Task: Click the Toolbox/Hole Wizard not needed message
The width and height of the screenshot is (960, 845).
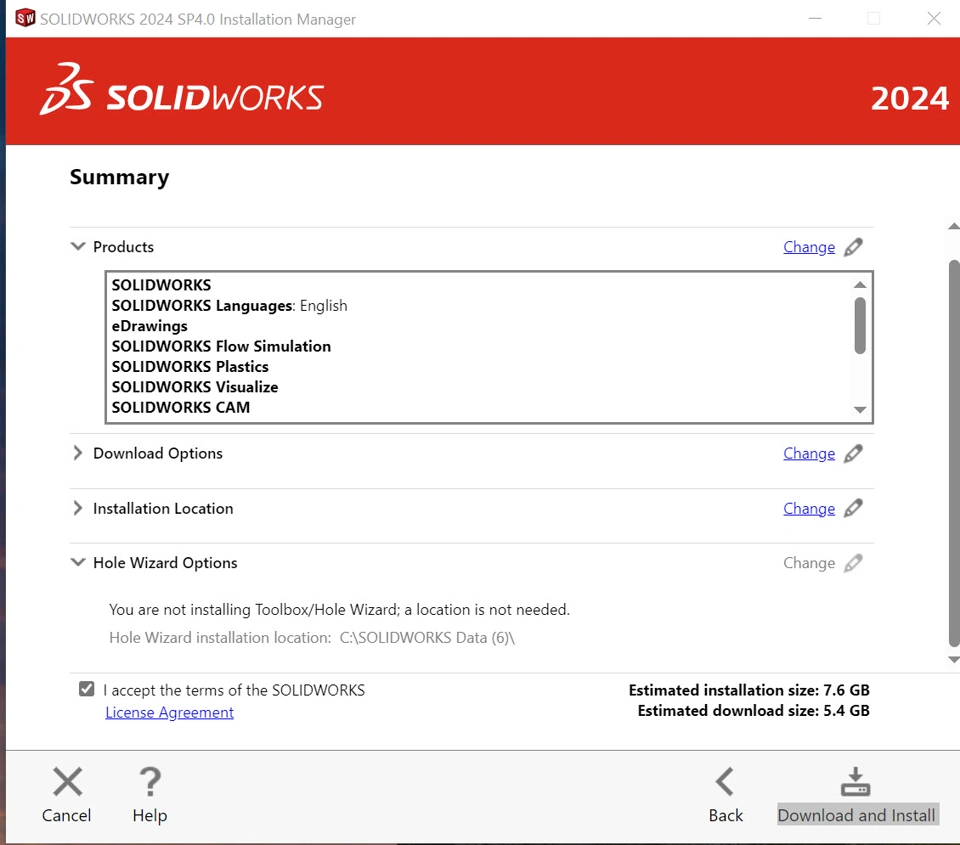Action: [x=339, y=609]
